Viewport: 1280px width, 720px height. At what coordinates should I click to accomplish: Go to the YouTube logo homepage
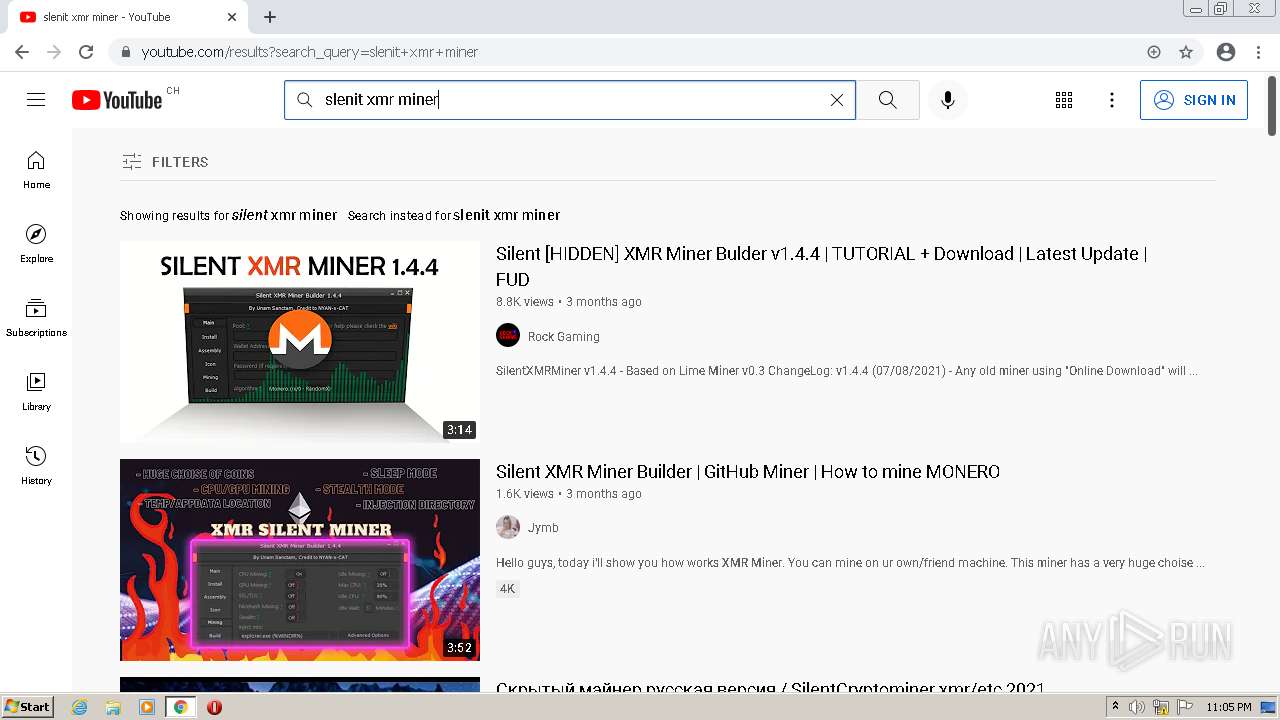point(117,100)
